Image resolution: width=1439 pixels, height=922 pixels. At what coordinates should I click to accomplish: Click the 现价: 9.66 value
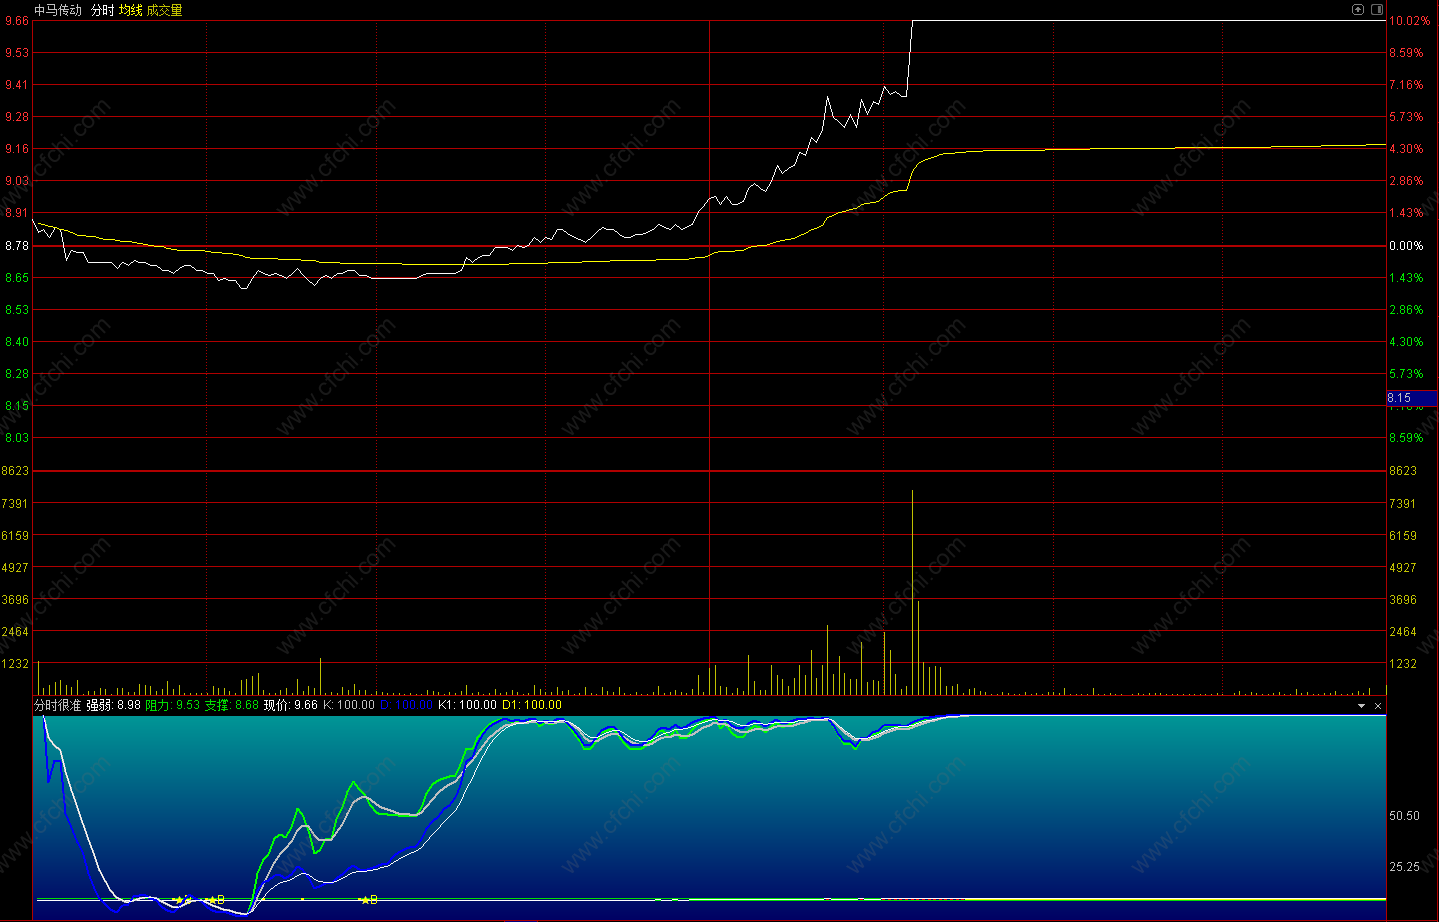click(x=290, y=705)
